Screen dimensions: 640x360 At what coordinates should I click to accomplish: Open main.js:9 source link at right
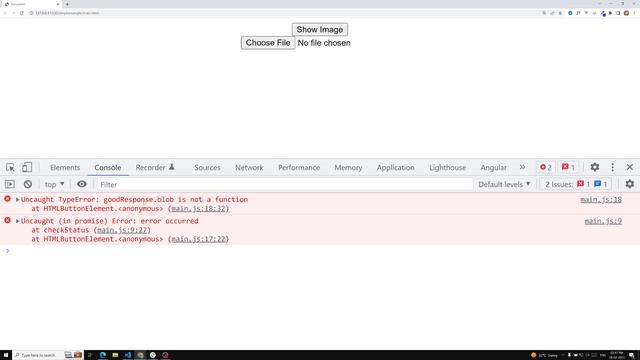[603, 221]
